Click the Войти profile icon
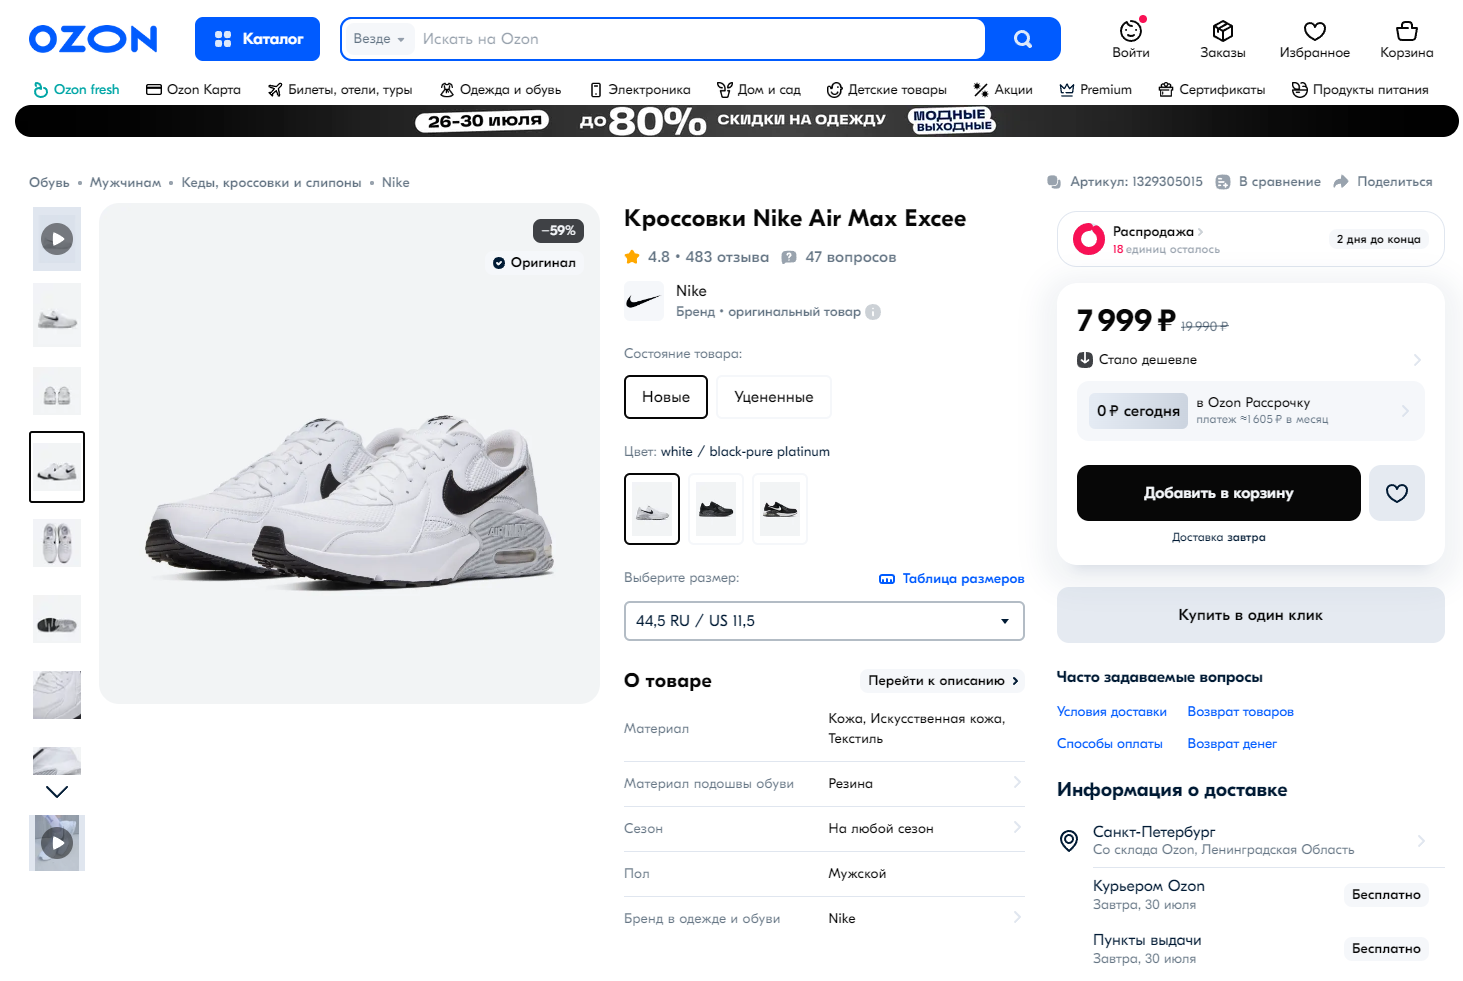This screenshot has height=981, width=1463. click(1130, 32)
